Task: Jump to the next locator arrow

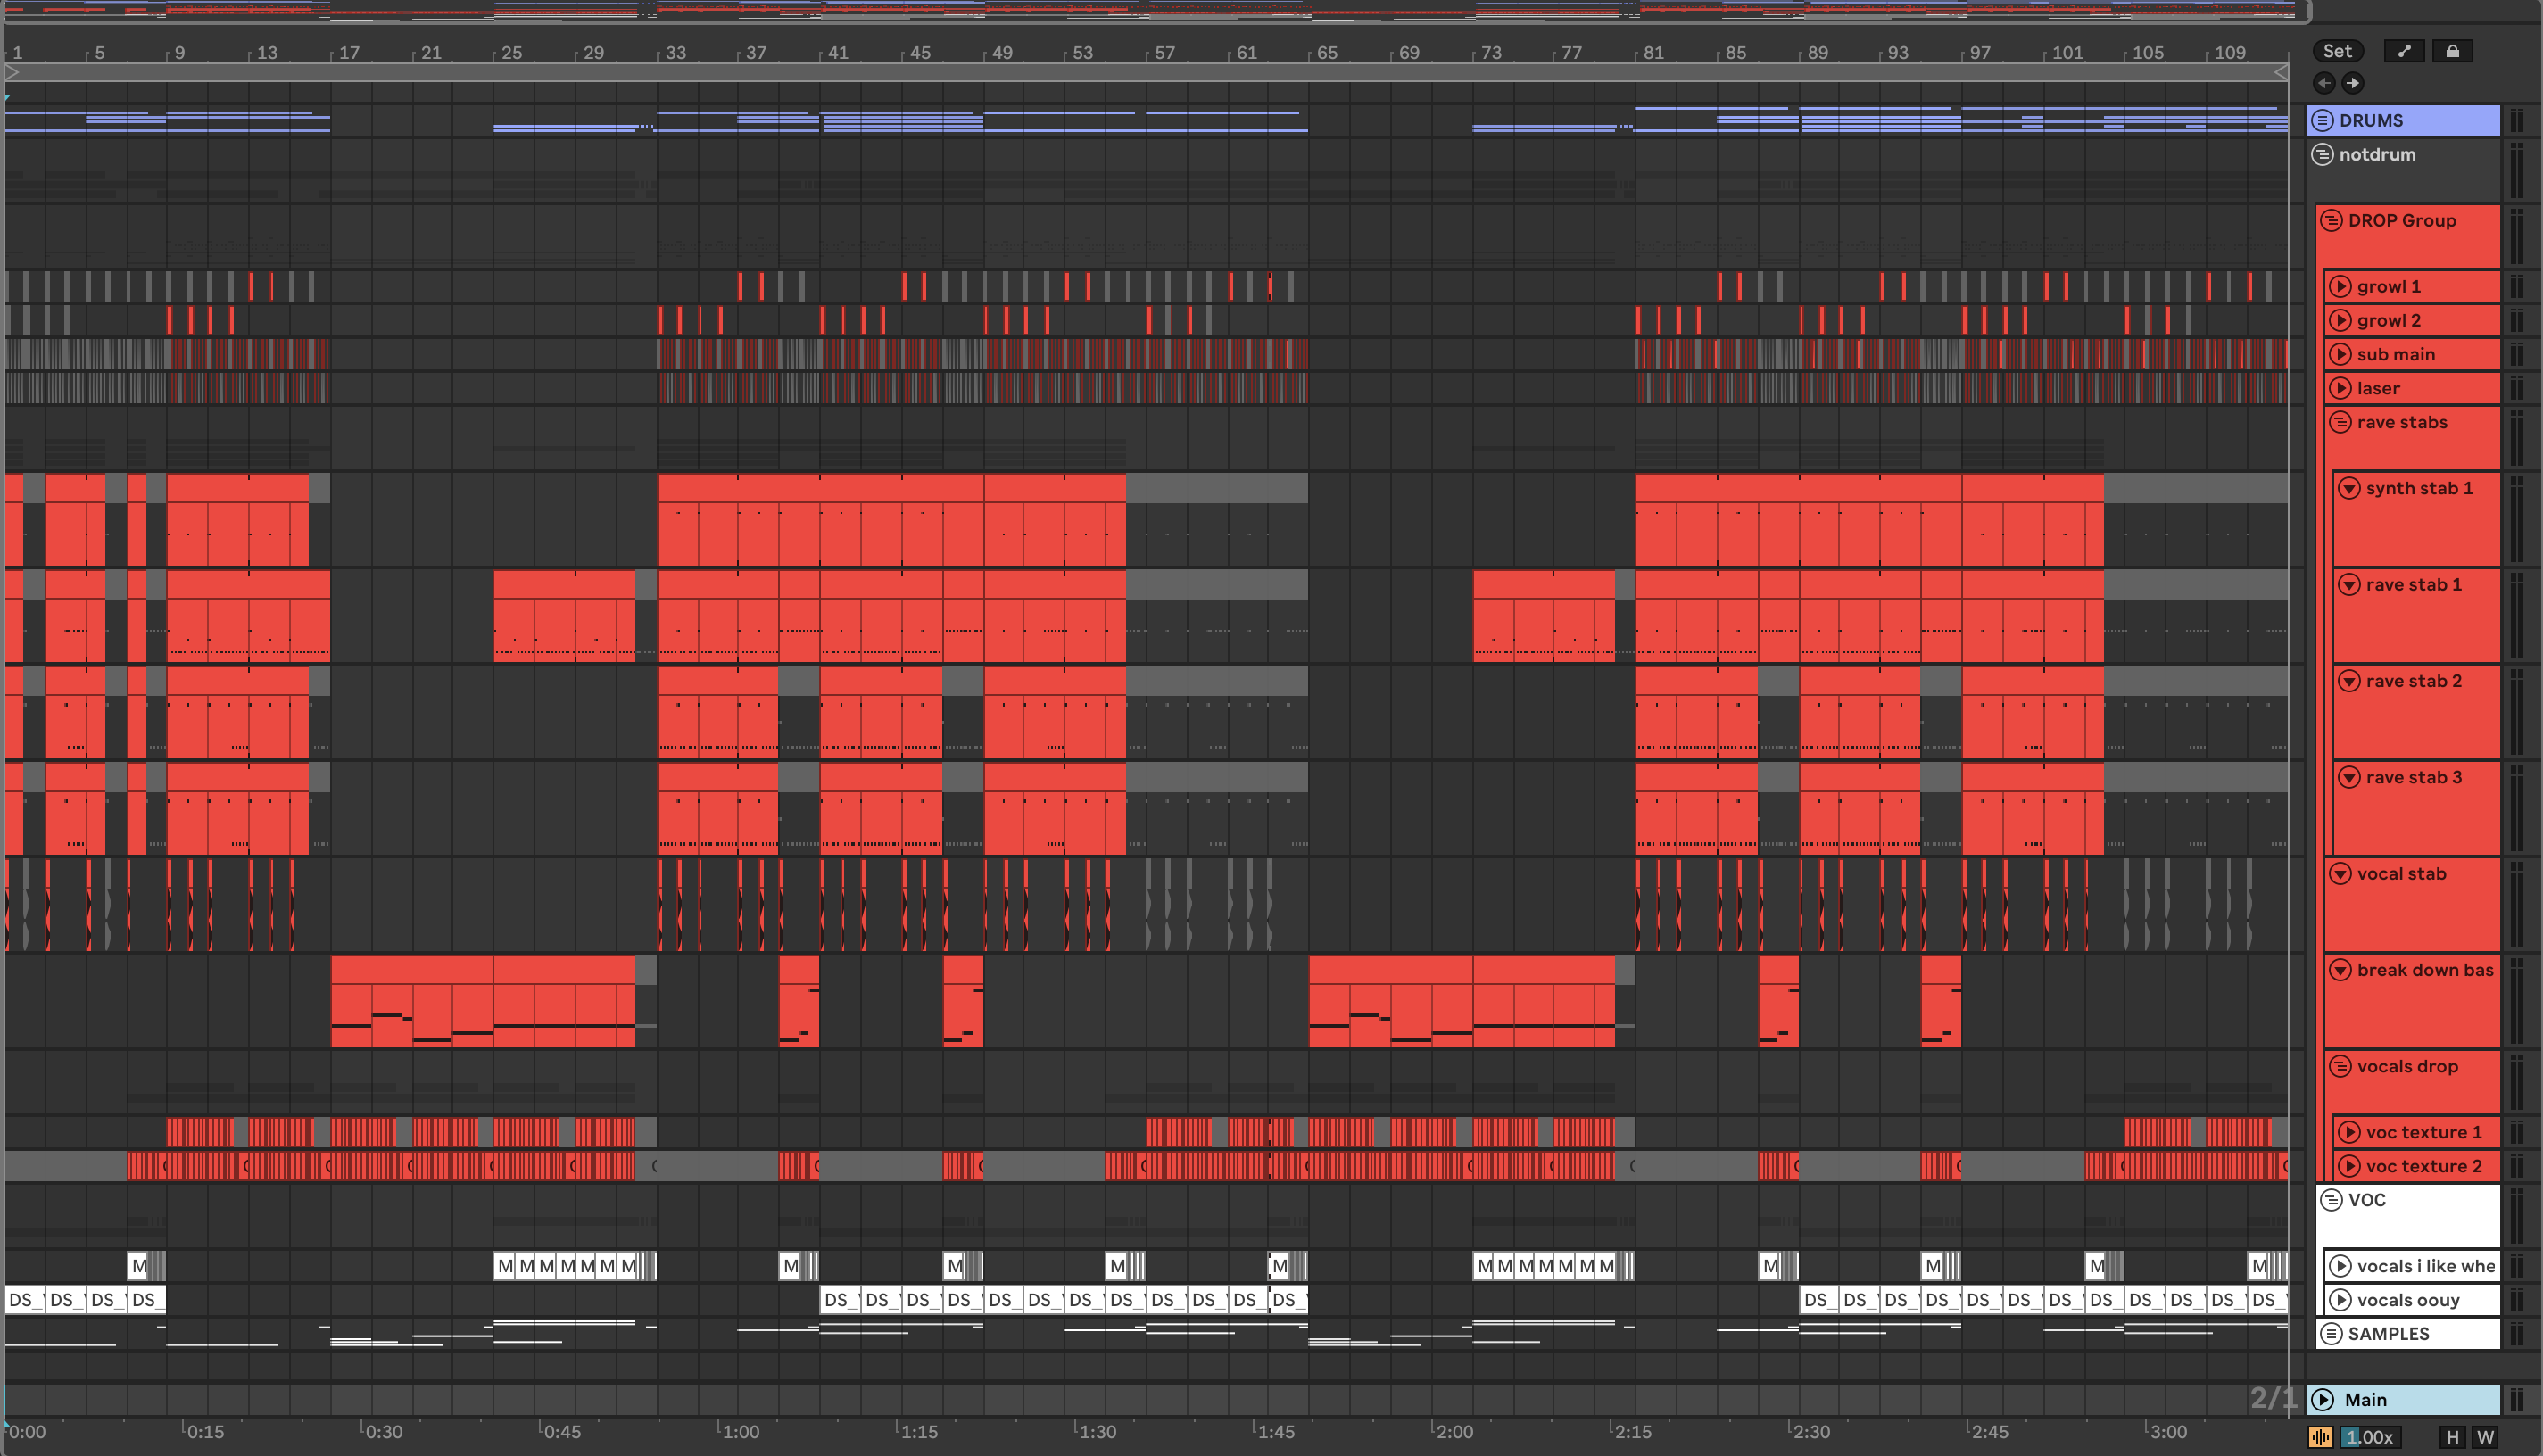Action: 2352,83
